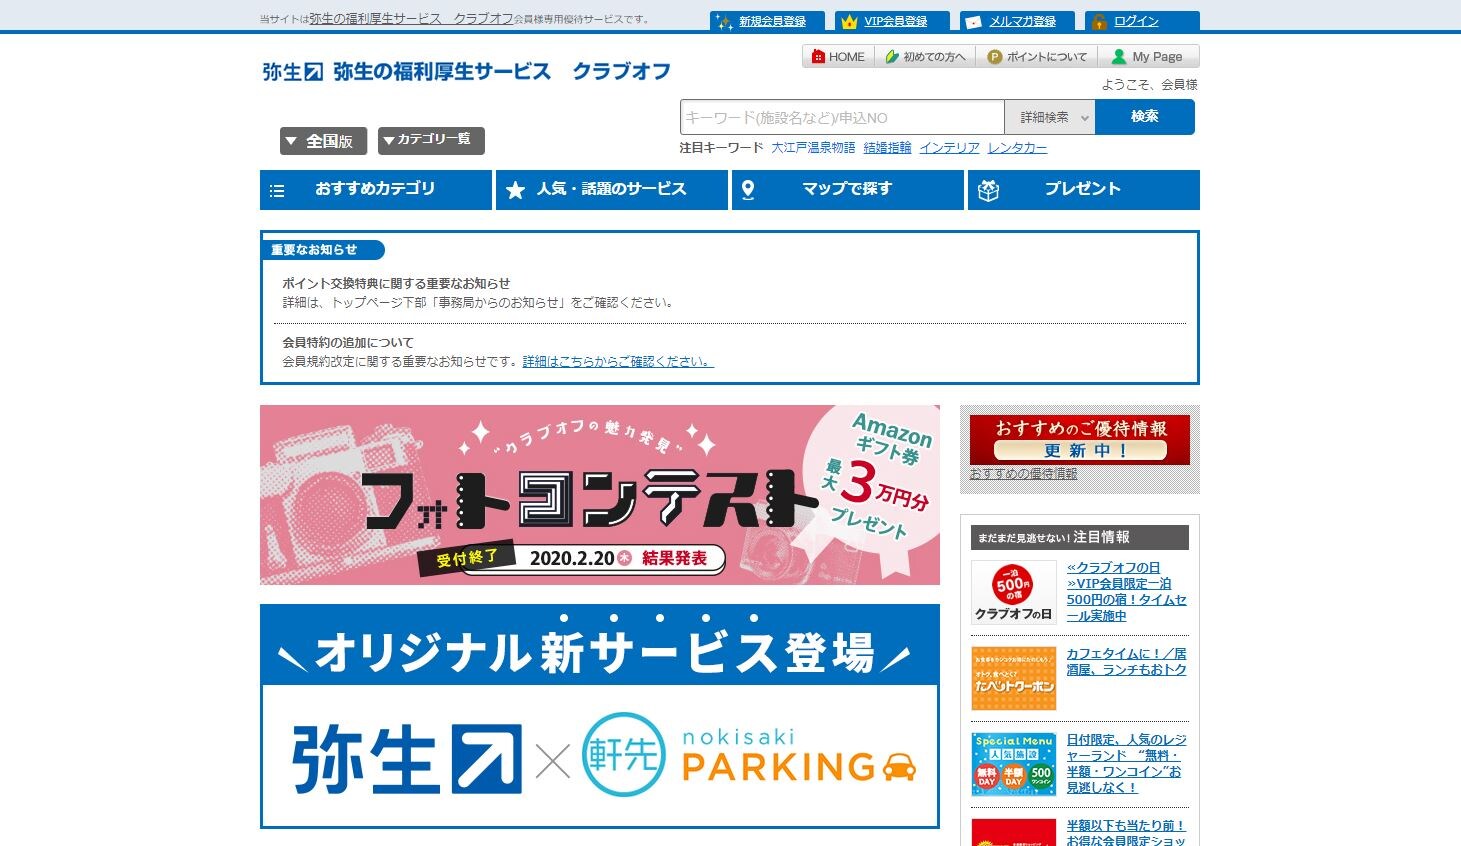Open 結婚指輪 keyword link
1461x846 pixels.
(x=888, y=147)
